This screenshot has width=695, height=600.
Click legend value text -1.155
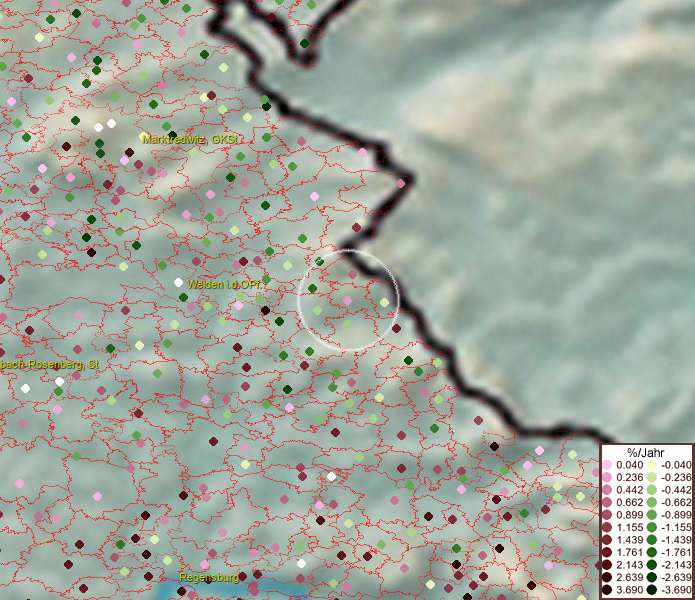[x=676, y=527]
